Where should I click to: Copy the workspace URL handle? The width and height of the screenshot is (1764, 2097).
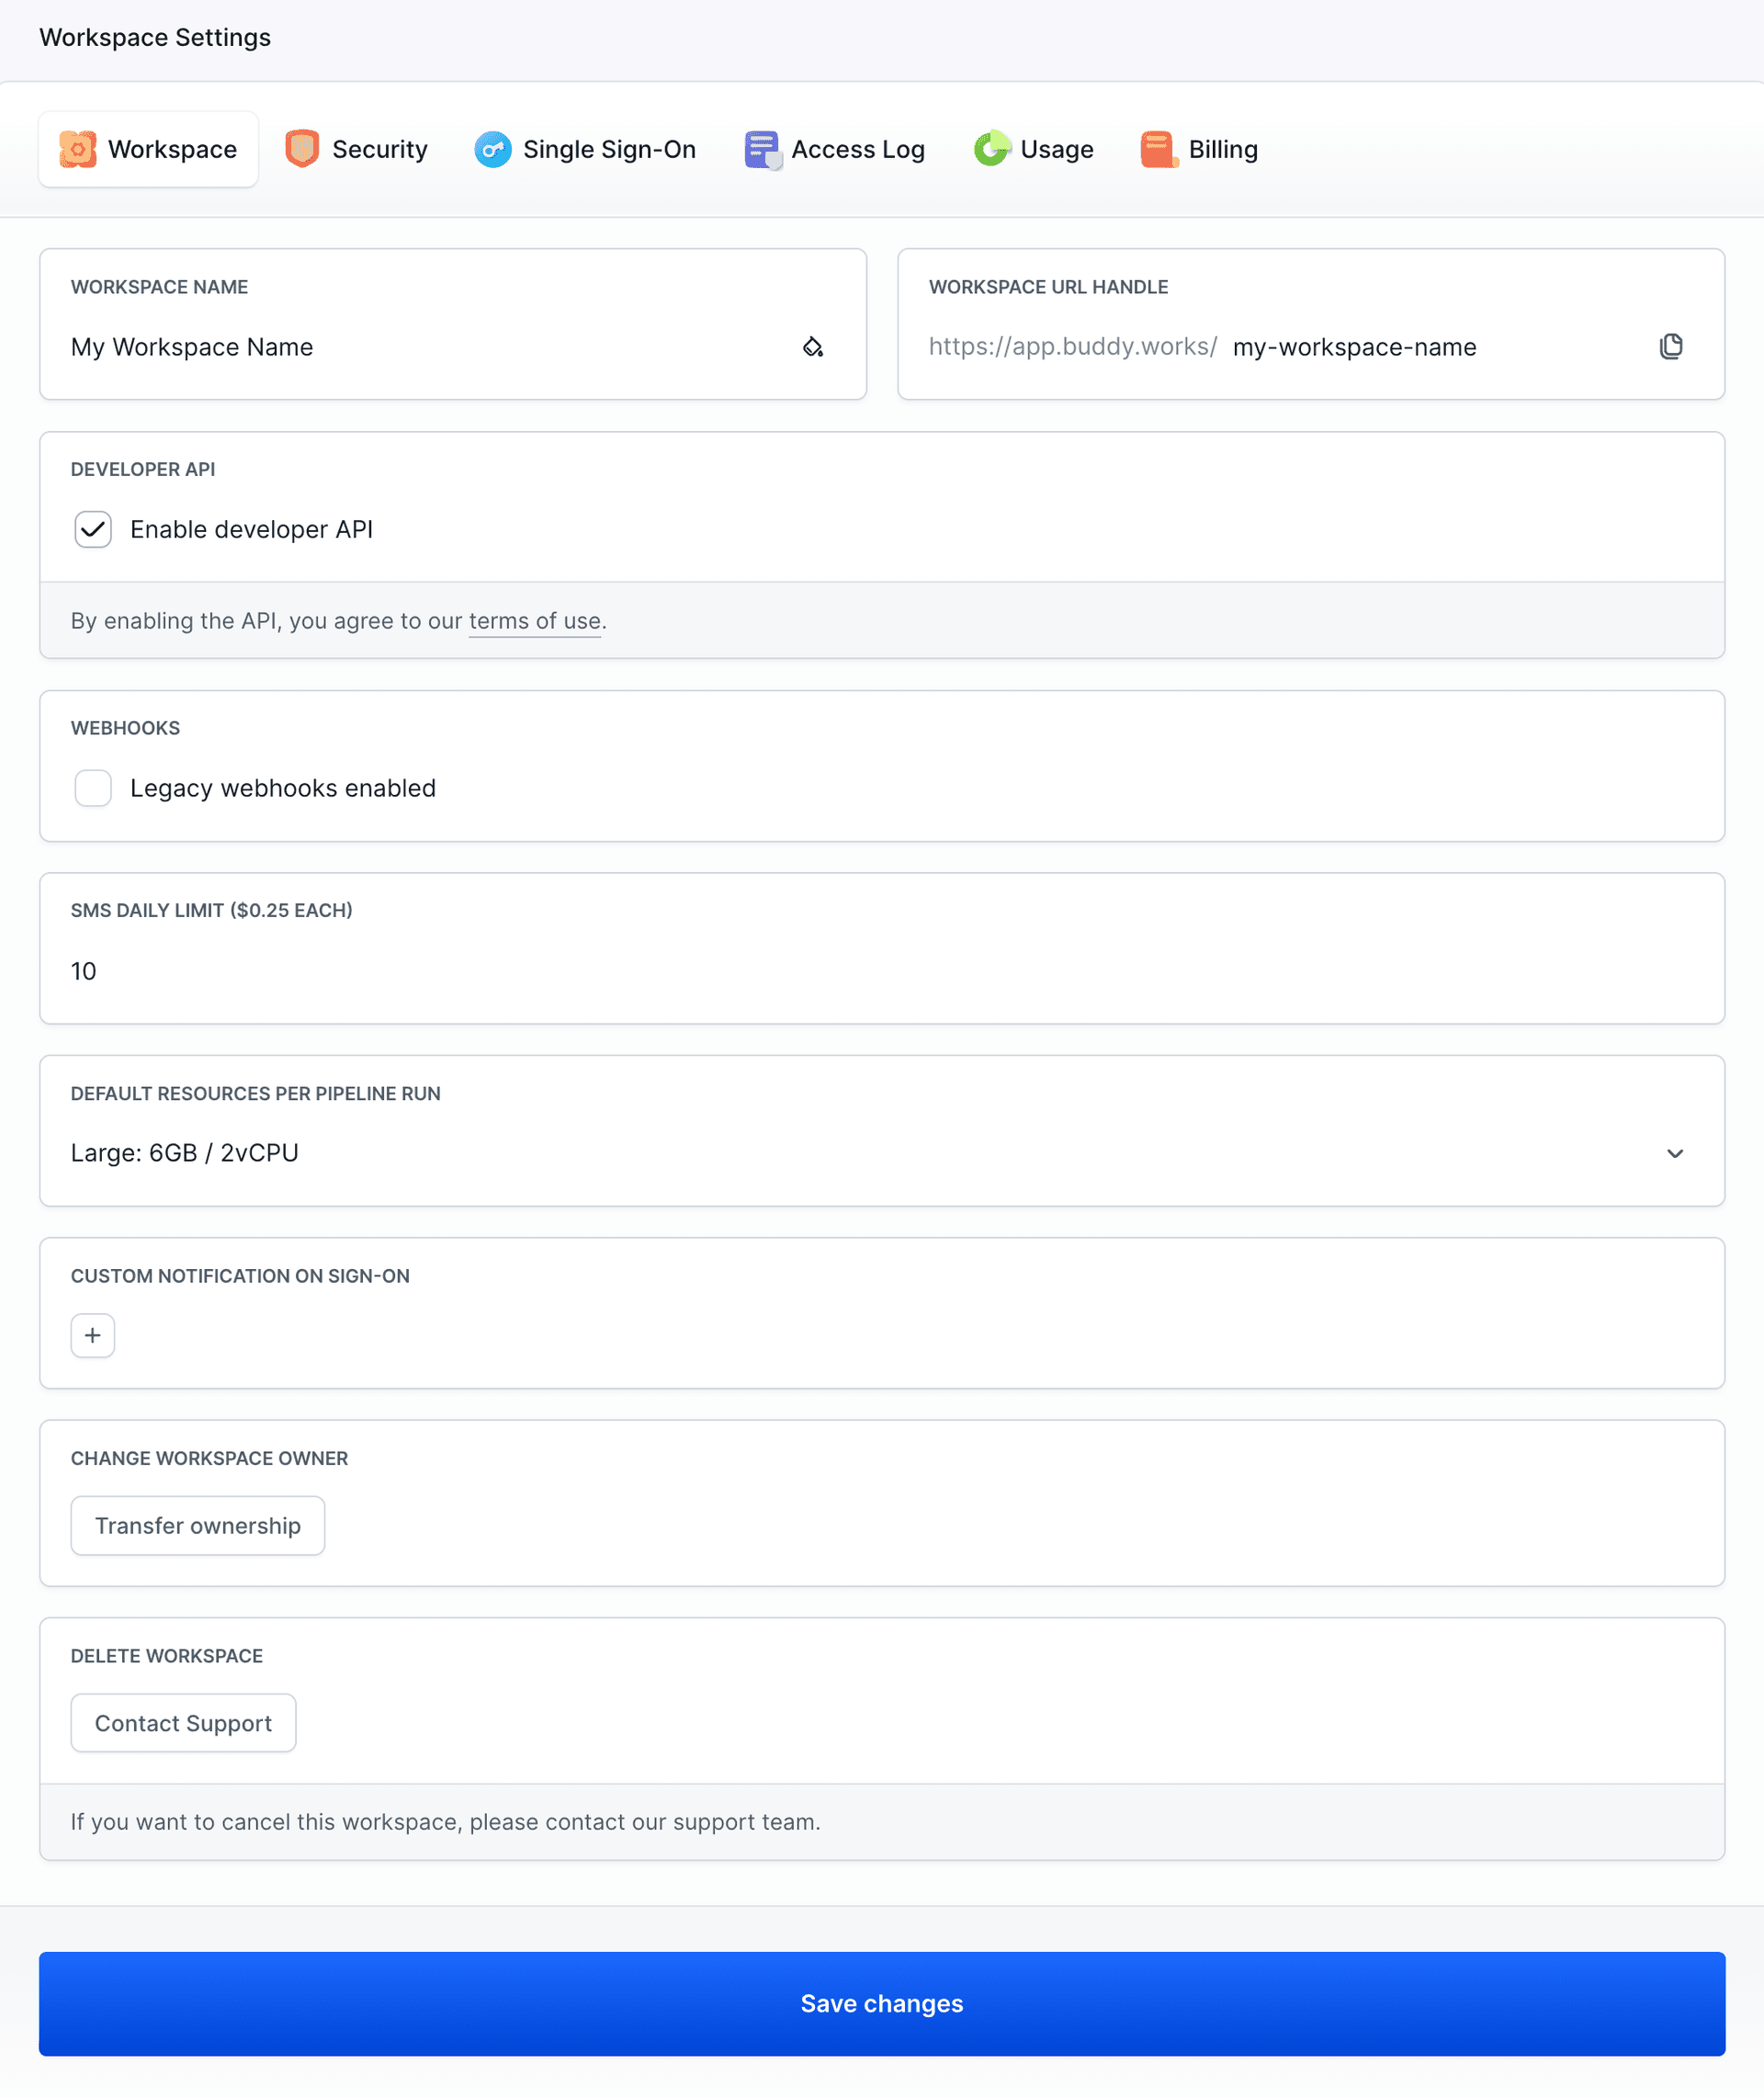[x=1671, y=346]
